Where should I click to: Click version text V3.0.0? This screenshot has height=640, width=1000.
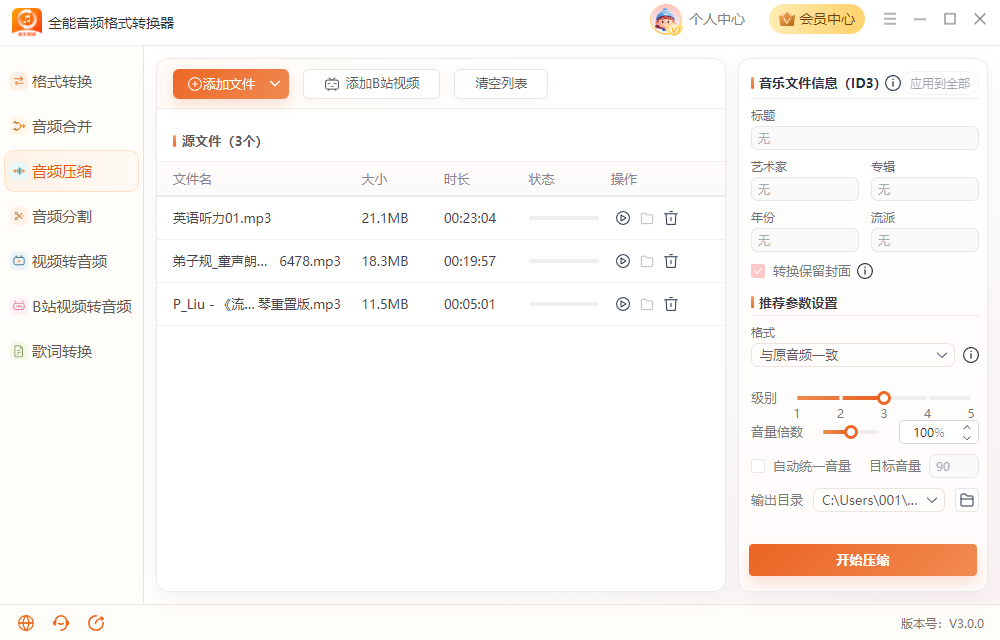tap(966, 623)
